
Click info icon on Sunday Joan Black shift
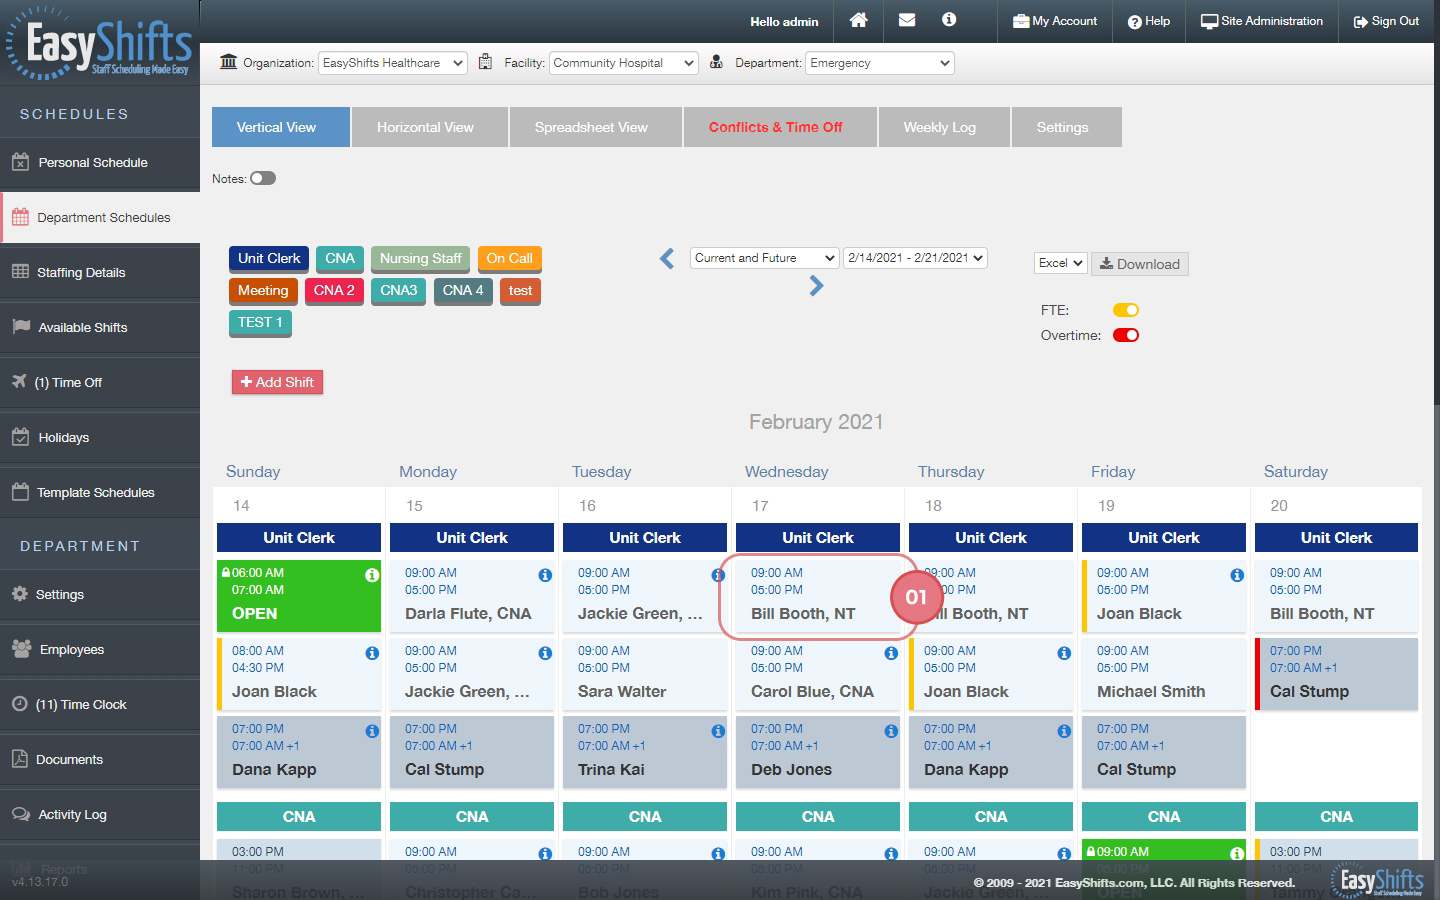point(372,653)
